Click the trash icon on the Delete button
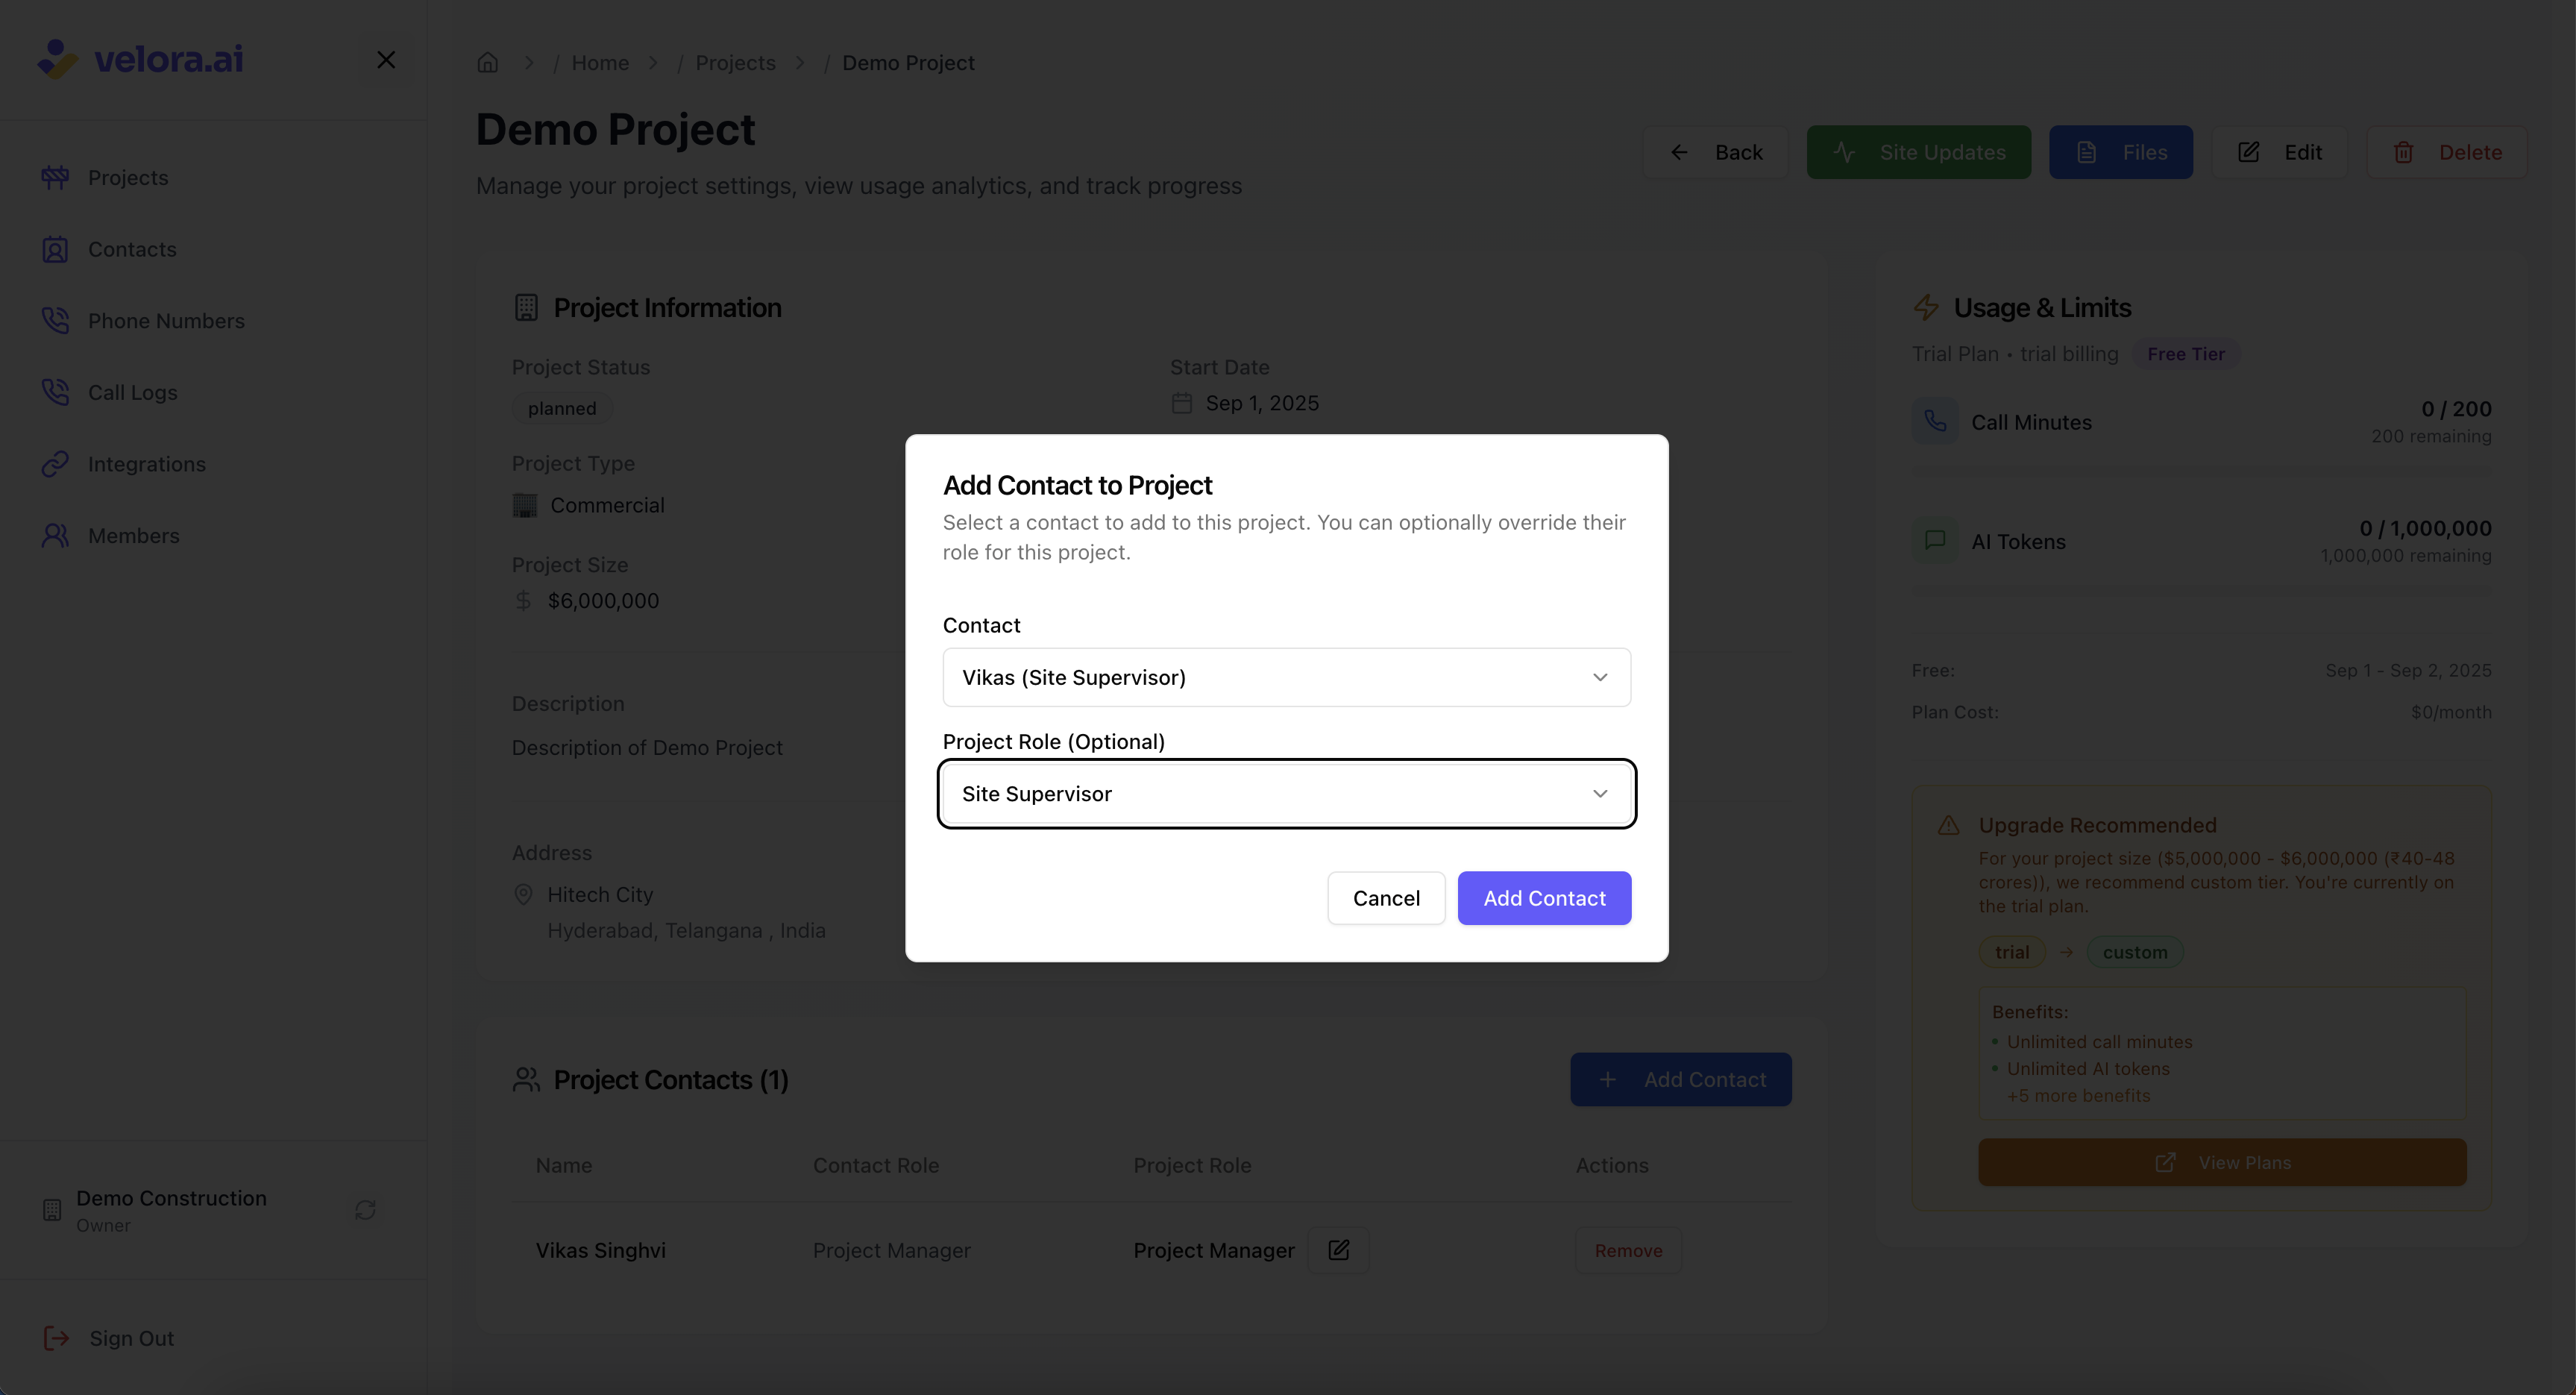 tap(2403, 152)
